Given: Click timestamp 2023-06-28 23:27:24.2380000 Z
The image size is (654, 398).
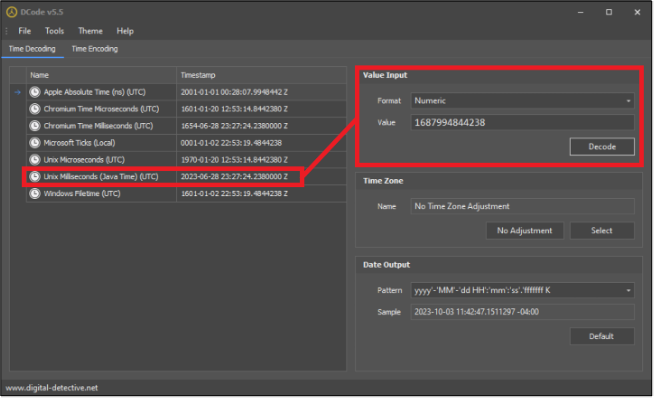Looking at the screenshot, I should 234,176.
